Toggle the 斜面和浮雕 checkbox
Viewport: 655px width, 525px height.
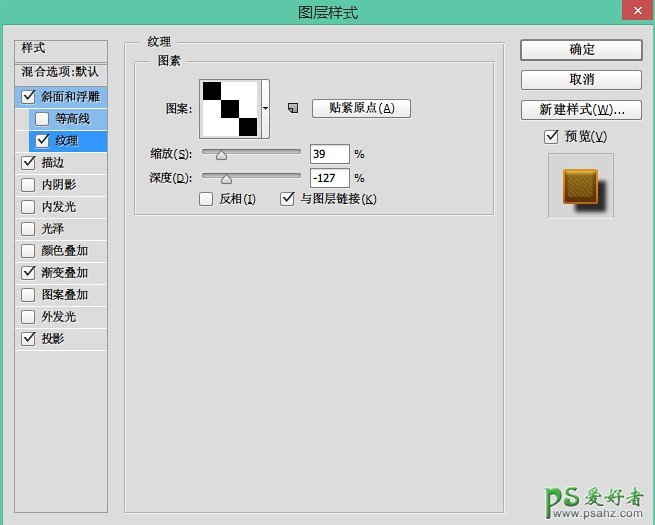click(28, 96)
